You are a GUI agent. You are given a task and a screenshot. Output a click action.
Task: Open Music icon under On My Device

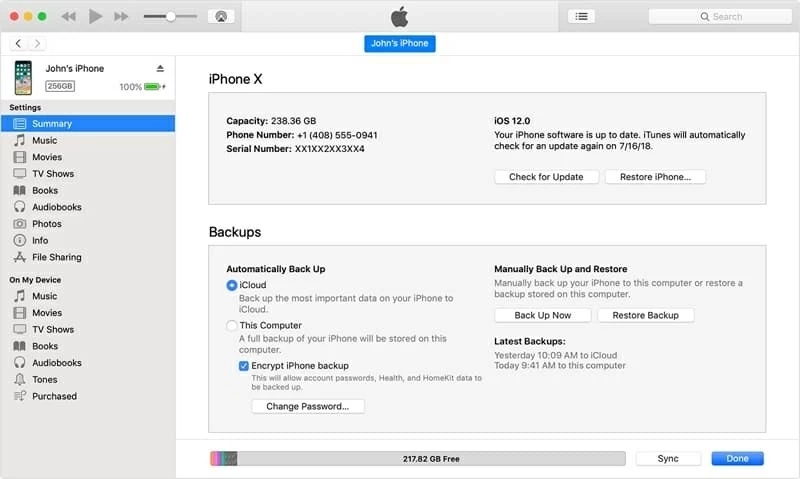[x=19, y=296]
